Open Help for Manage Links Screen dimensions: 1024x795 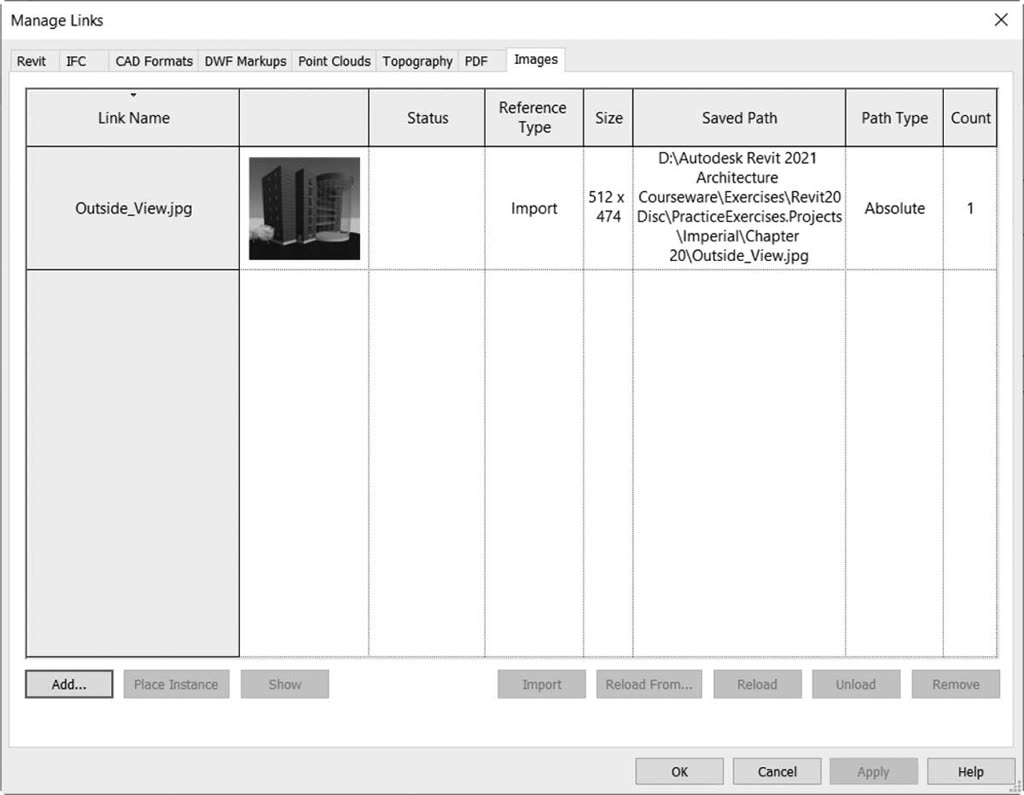971,771
